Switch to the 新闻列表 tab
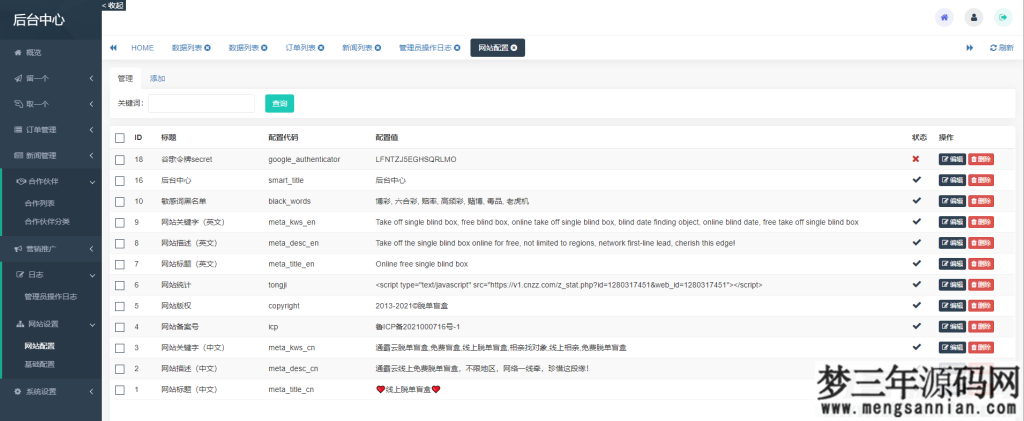 357,48
